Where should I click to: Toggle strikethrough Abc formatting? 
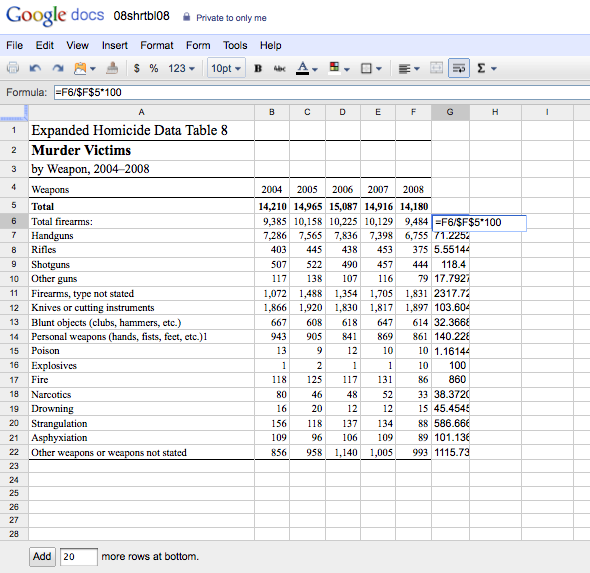(x=279, y=68)
